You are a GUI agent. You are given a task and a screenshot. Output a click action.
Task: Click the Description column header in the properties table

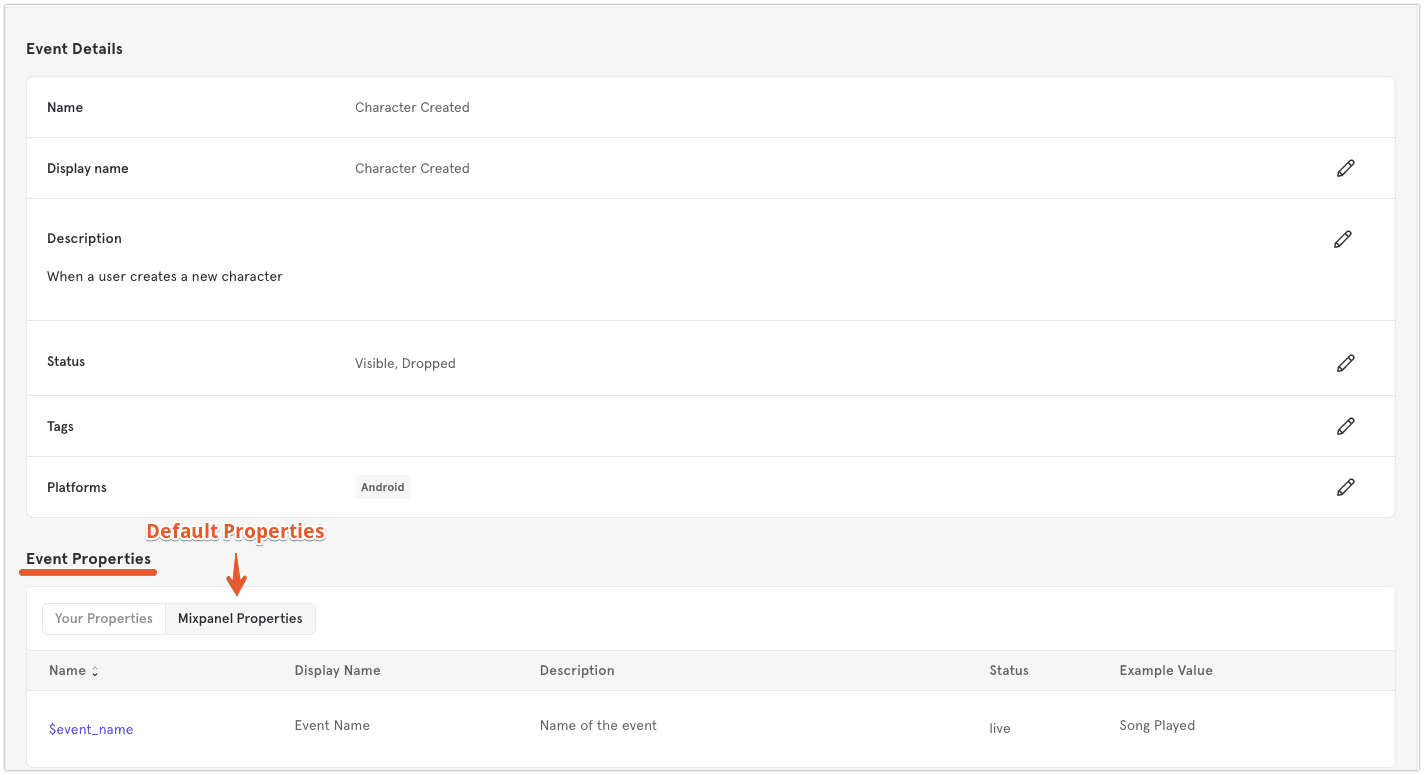click(577, 670)
